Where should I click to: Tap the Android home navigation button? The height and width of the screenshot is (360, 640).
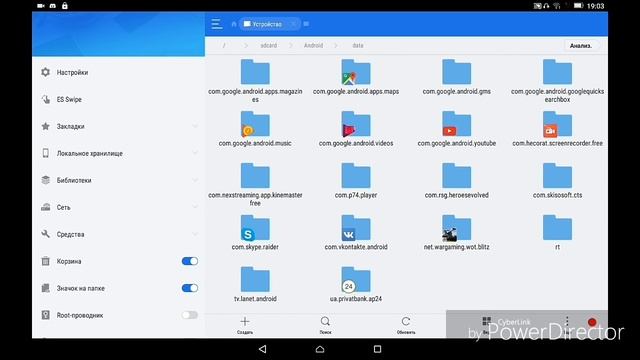tap(320, 349)
